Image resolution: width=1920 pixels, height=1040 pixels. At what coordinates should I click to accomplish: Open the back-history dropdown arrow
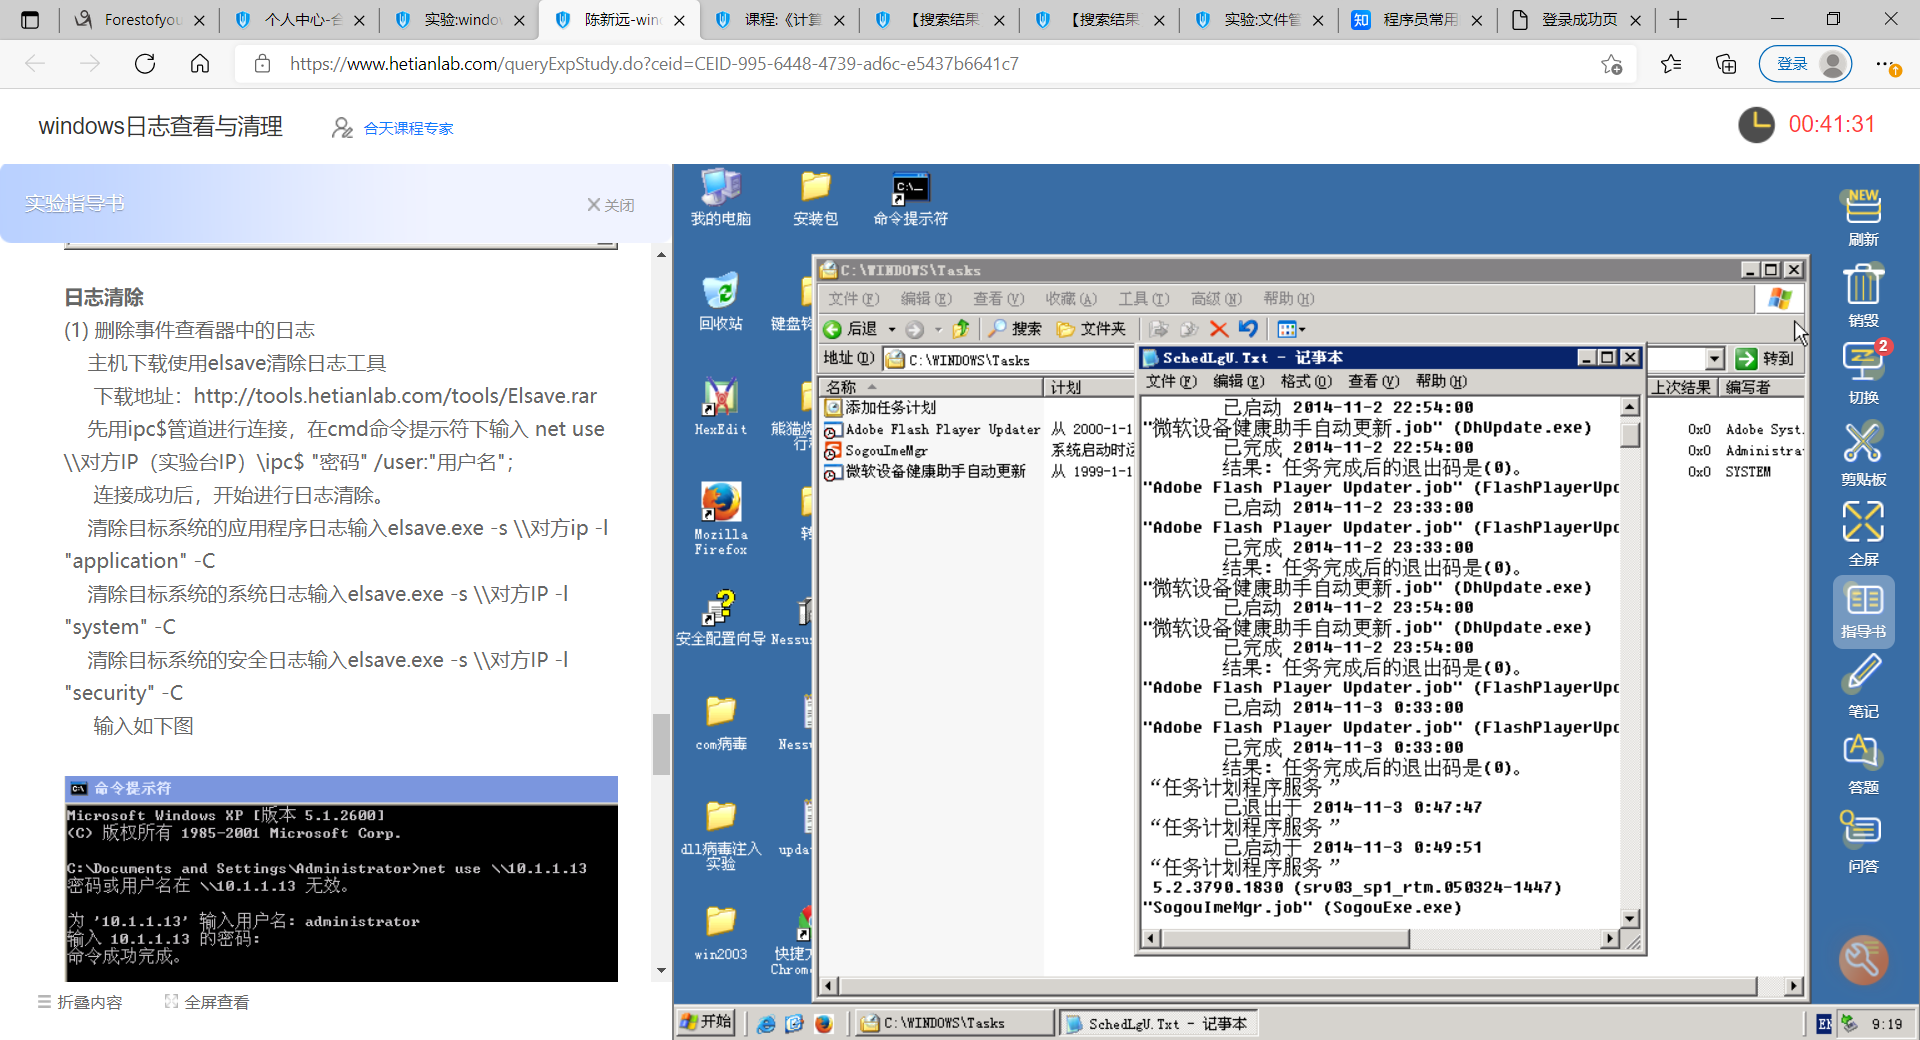[x=892, y=329]
